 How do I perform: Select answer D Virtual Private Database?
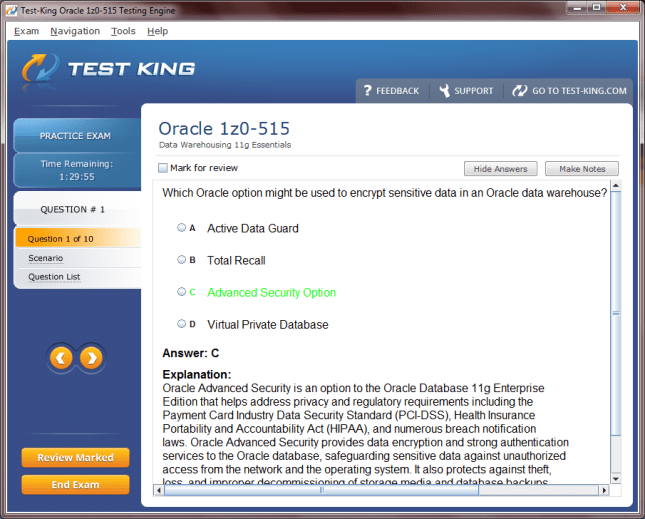[181, 324]
